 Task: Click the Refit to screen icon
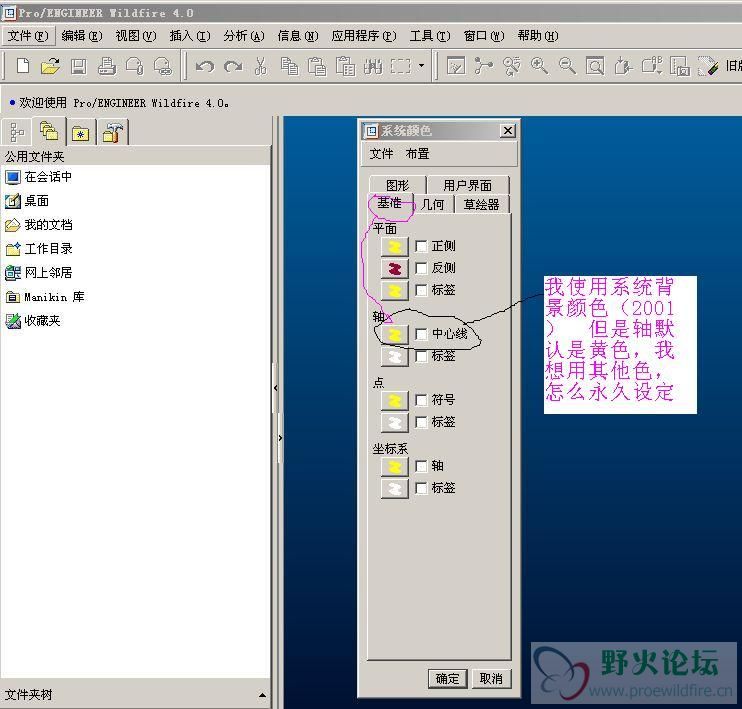click(595, 66)
